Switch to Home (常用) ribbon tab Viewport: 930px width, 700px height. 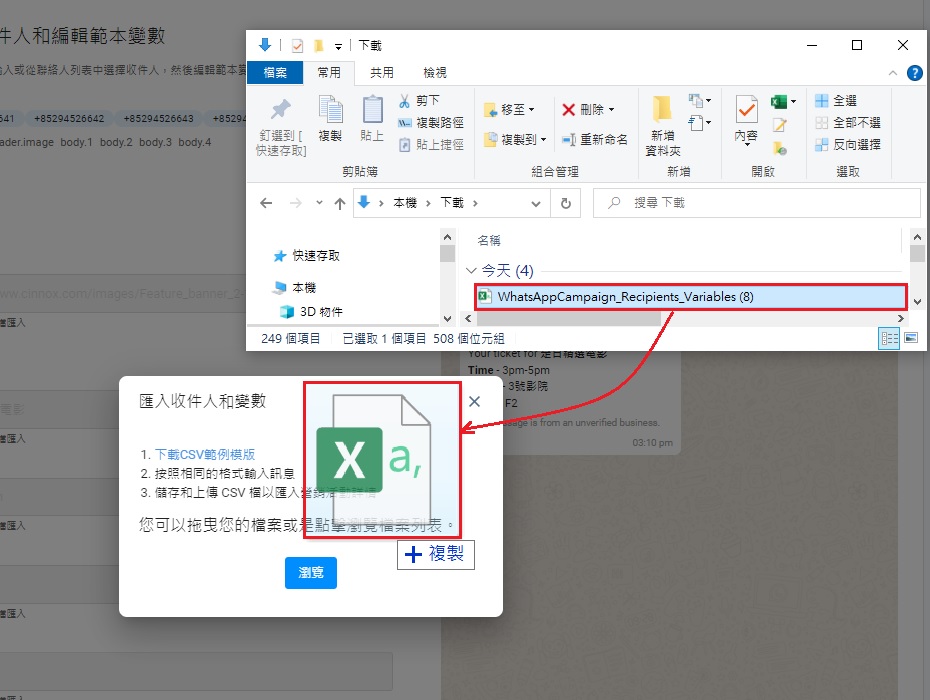coord(329,72)
